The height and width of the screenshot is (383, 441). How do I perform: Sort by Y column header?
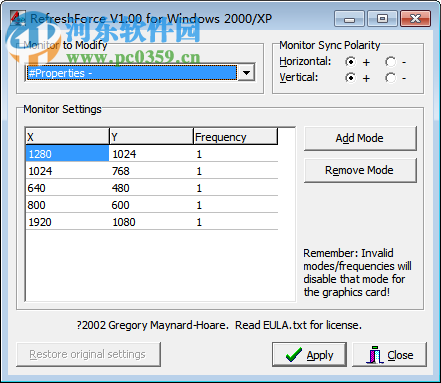tap(151, 137)
